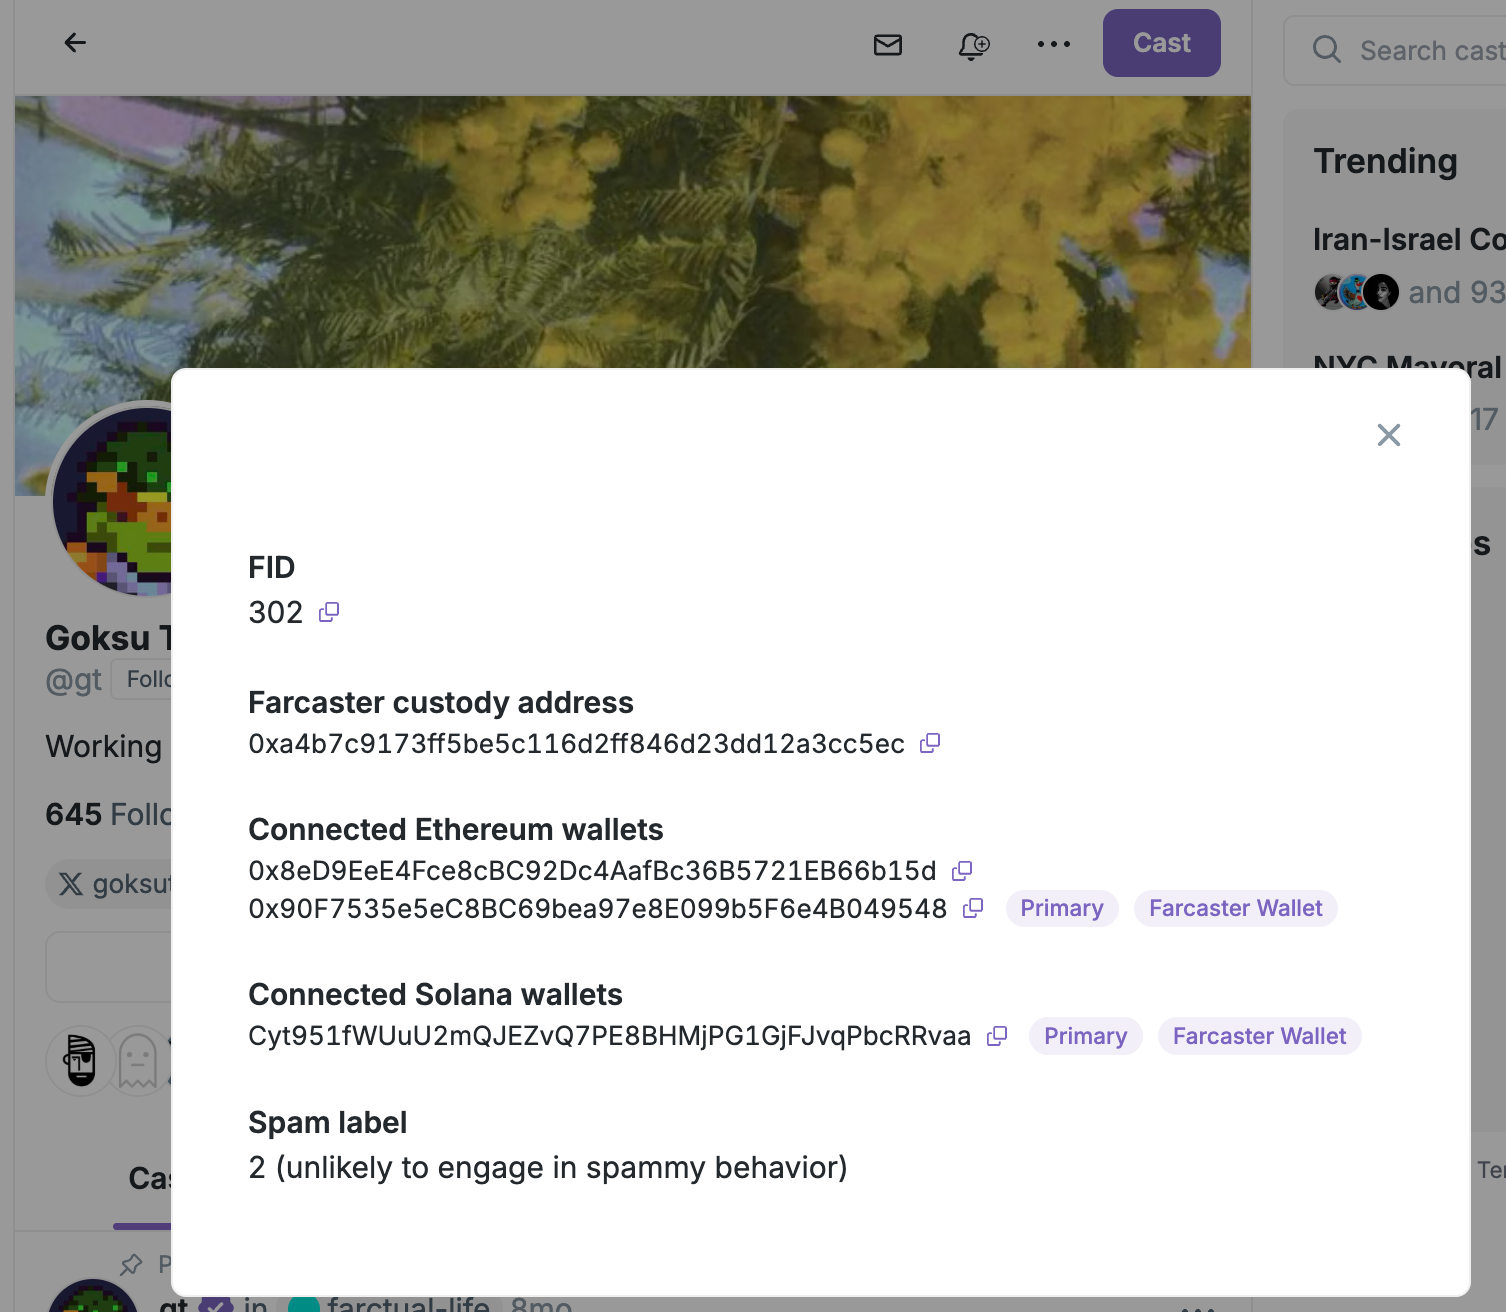
Task: Click the Farcaster custody address heading
Action: 441,702
